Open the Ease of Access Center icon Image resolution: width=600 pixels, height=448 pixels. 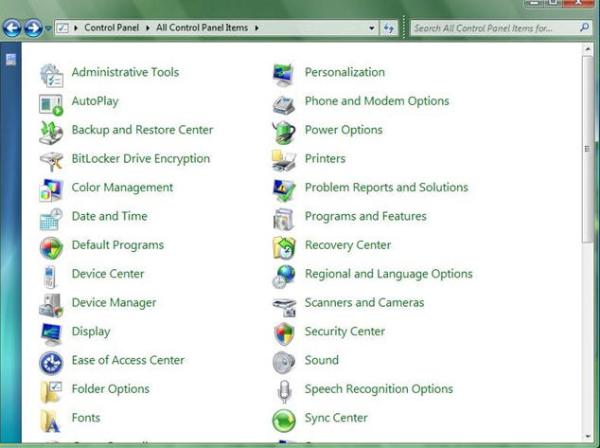tap(51, 363)
